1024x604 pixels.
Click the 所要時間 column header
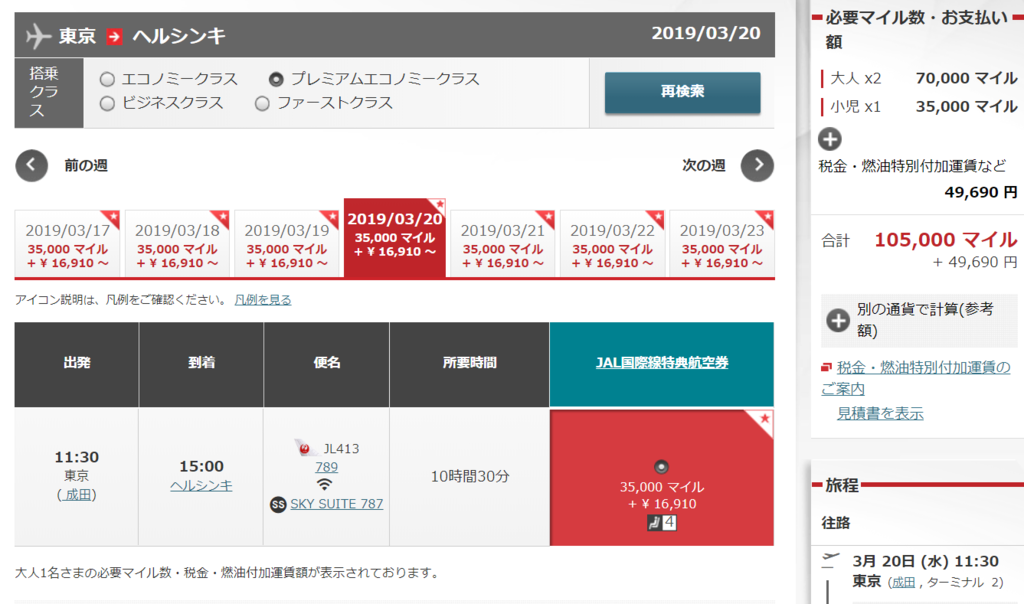tap(470, 364)
